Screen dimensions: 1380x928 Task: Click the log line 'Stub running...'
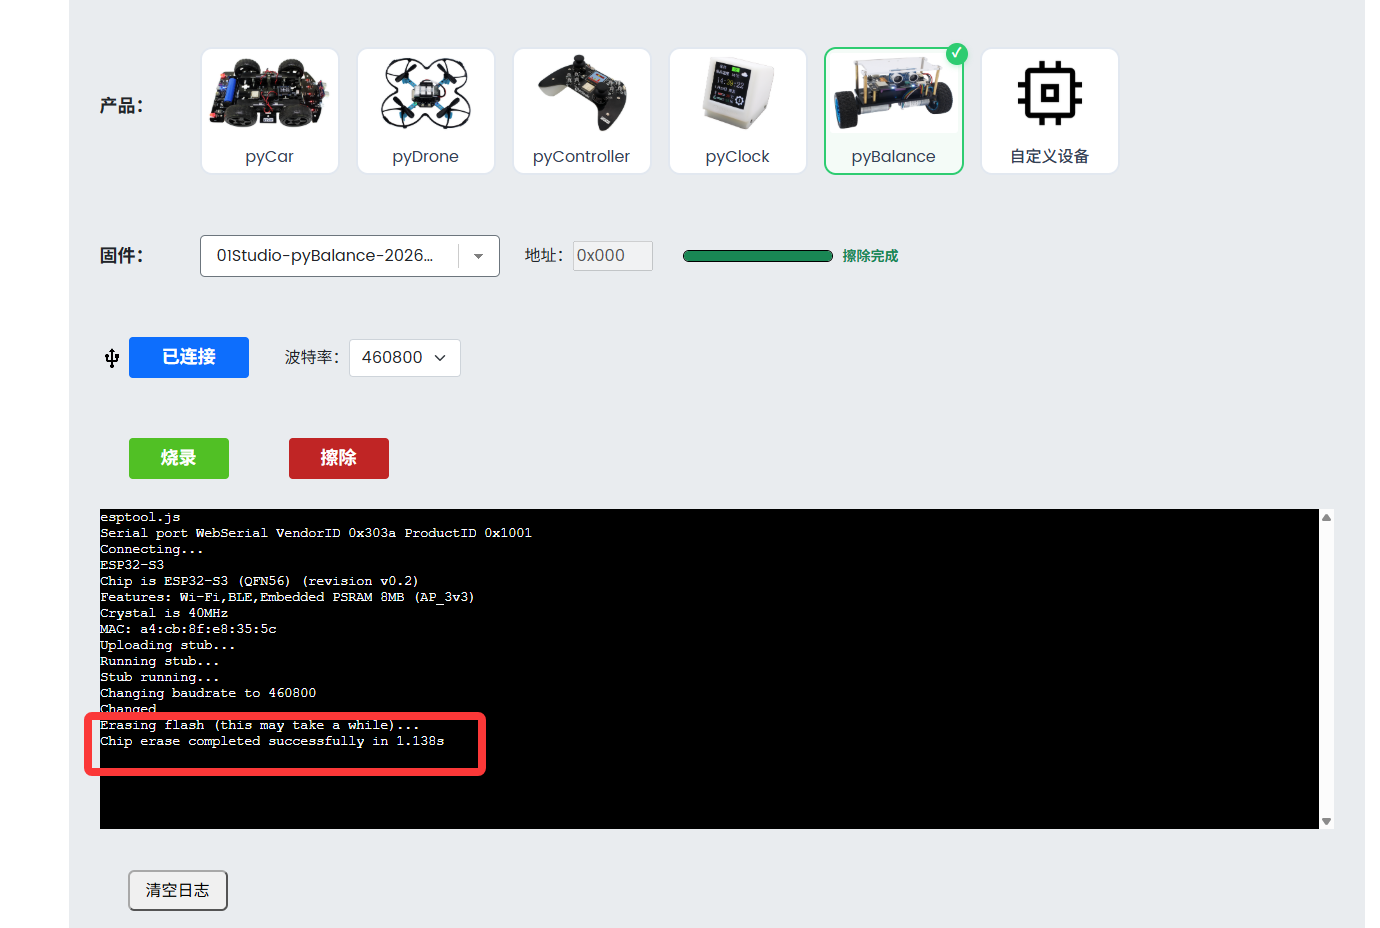(160, 677)
